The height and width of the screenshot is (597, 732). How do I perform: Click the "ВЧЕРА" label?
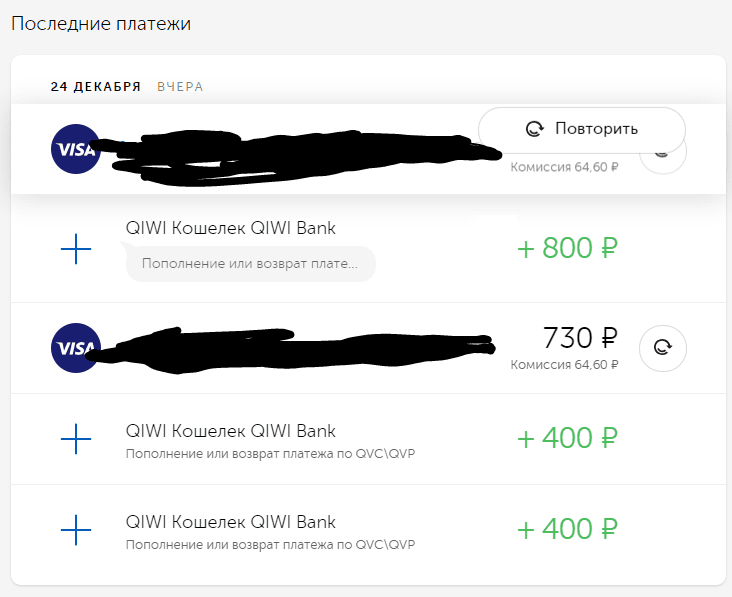point(180,87)
